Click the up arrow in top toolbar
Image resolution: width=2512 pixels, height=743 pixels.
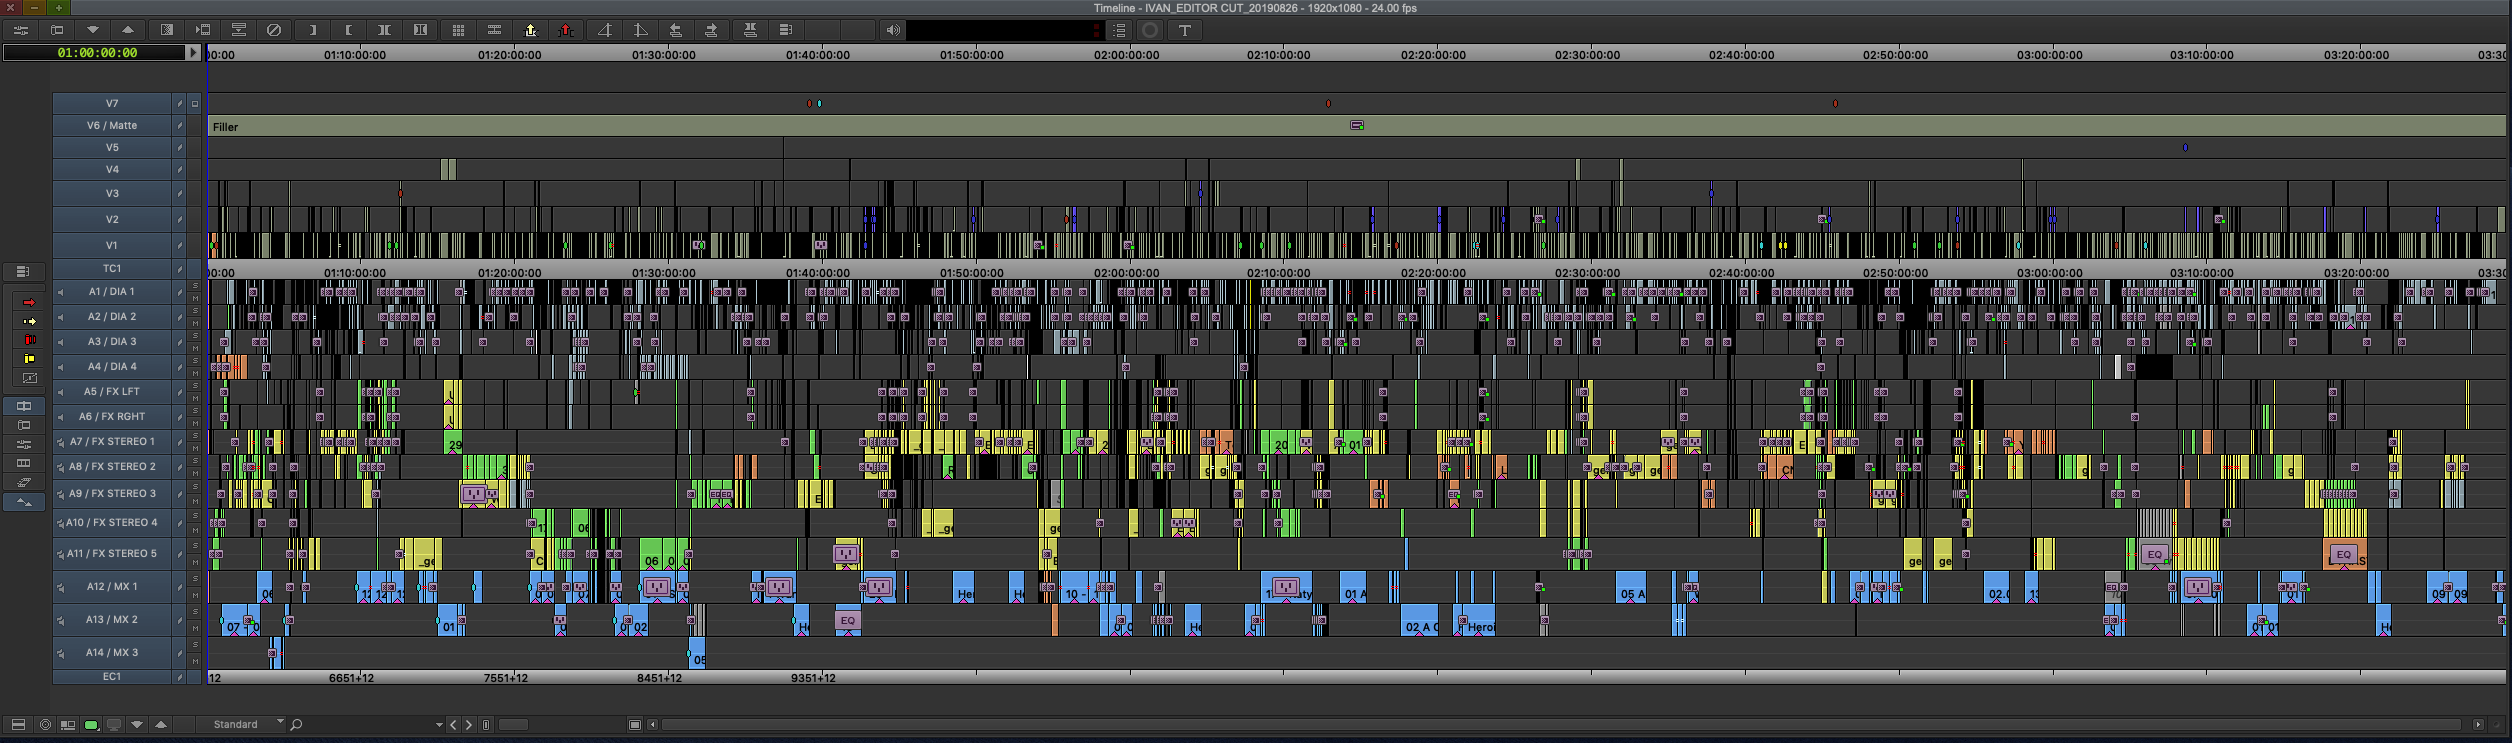(128, 30)
